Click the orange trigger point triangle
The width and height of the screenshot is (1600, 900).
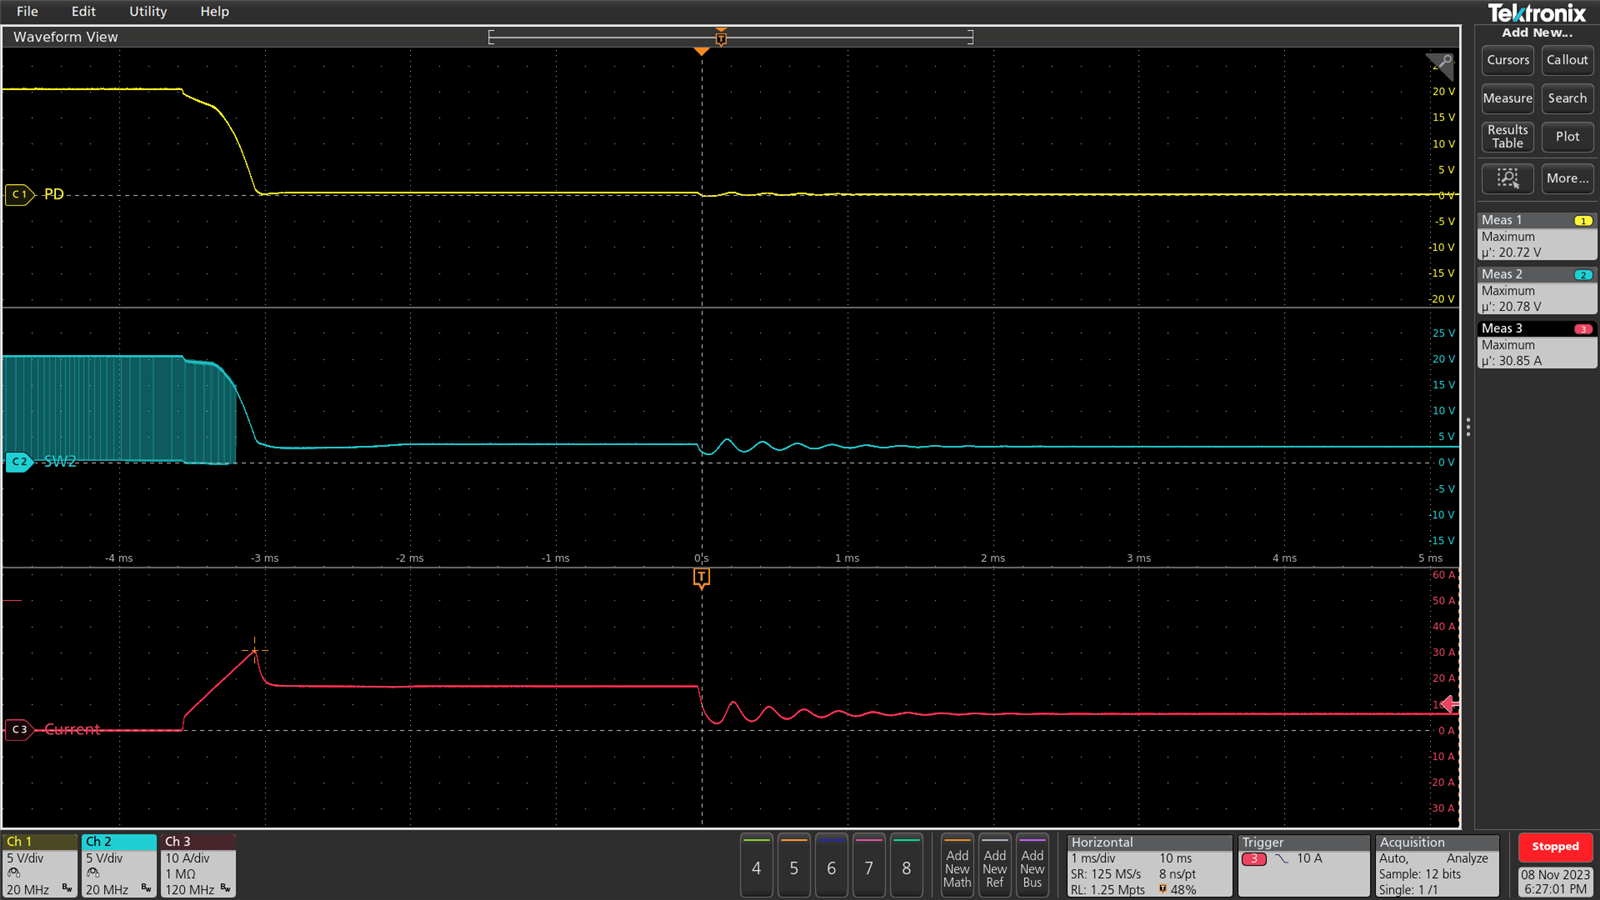(701, 51)
